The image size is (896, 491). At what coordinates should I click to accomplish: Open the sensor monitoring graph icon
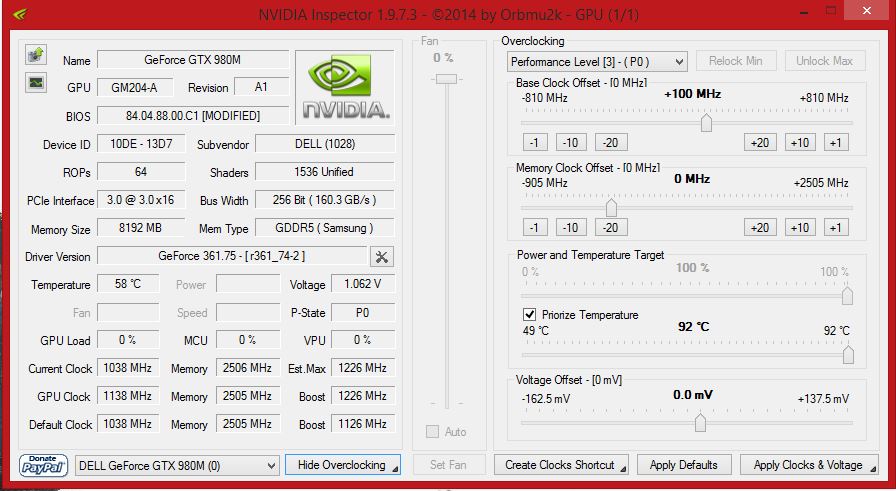click(x=36, y=82)
